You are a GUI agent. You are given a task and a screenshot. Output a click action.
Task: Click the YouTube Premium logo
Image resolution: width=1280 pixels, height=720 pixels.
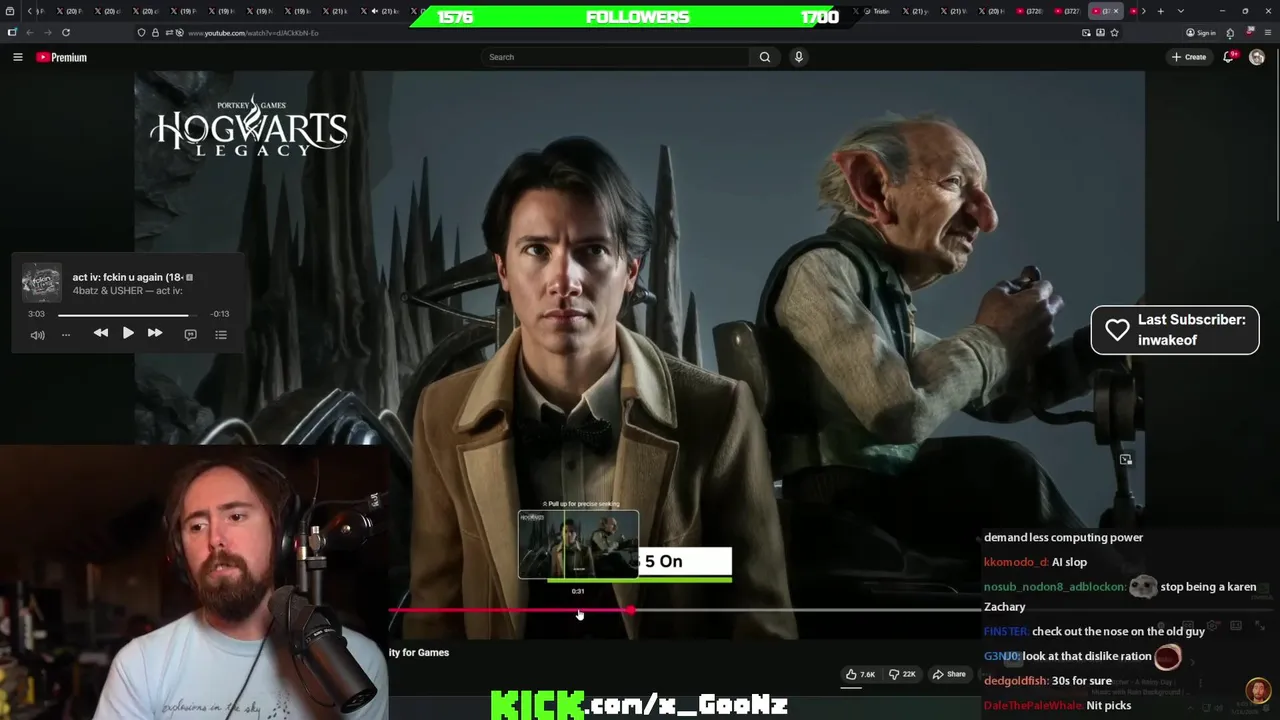point(62,57)
